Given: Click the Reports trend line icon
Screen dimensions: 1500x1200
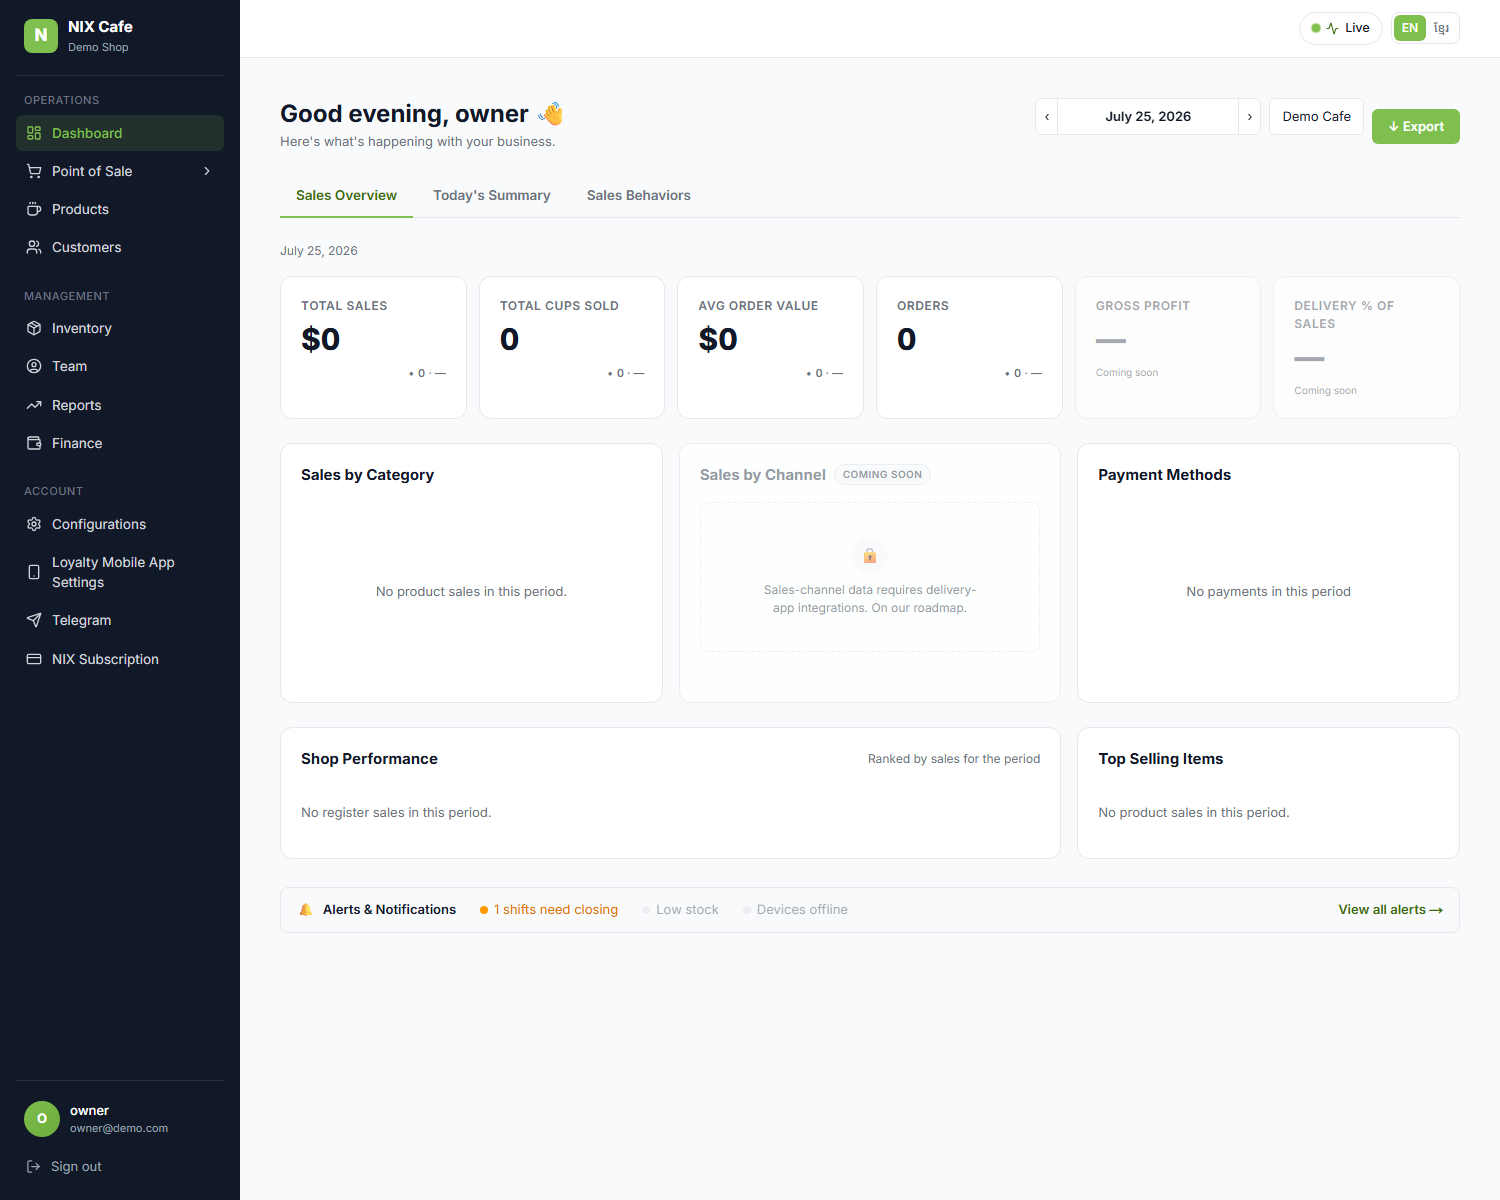Looking at the screenshot, I should [x=34, y=405].
